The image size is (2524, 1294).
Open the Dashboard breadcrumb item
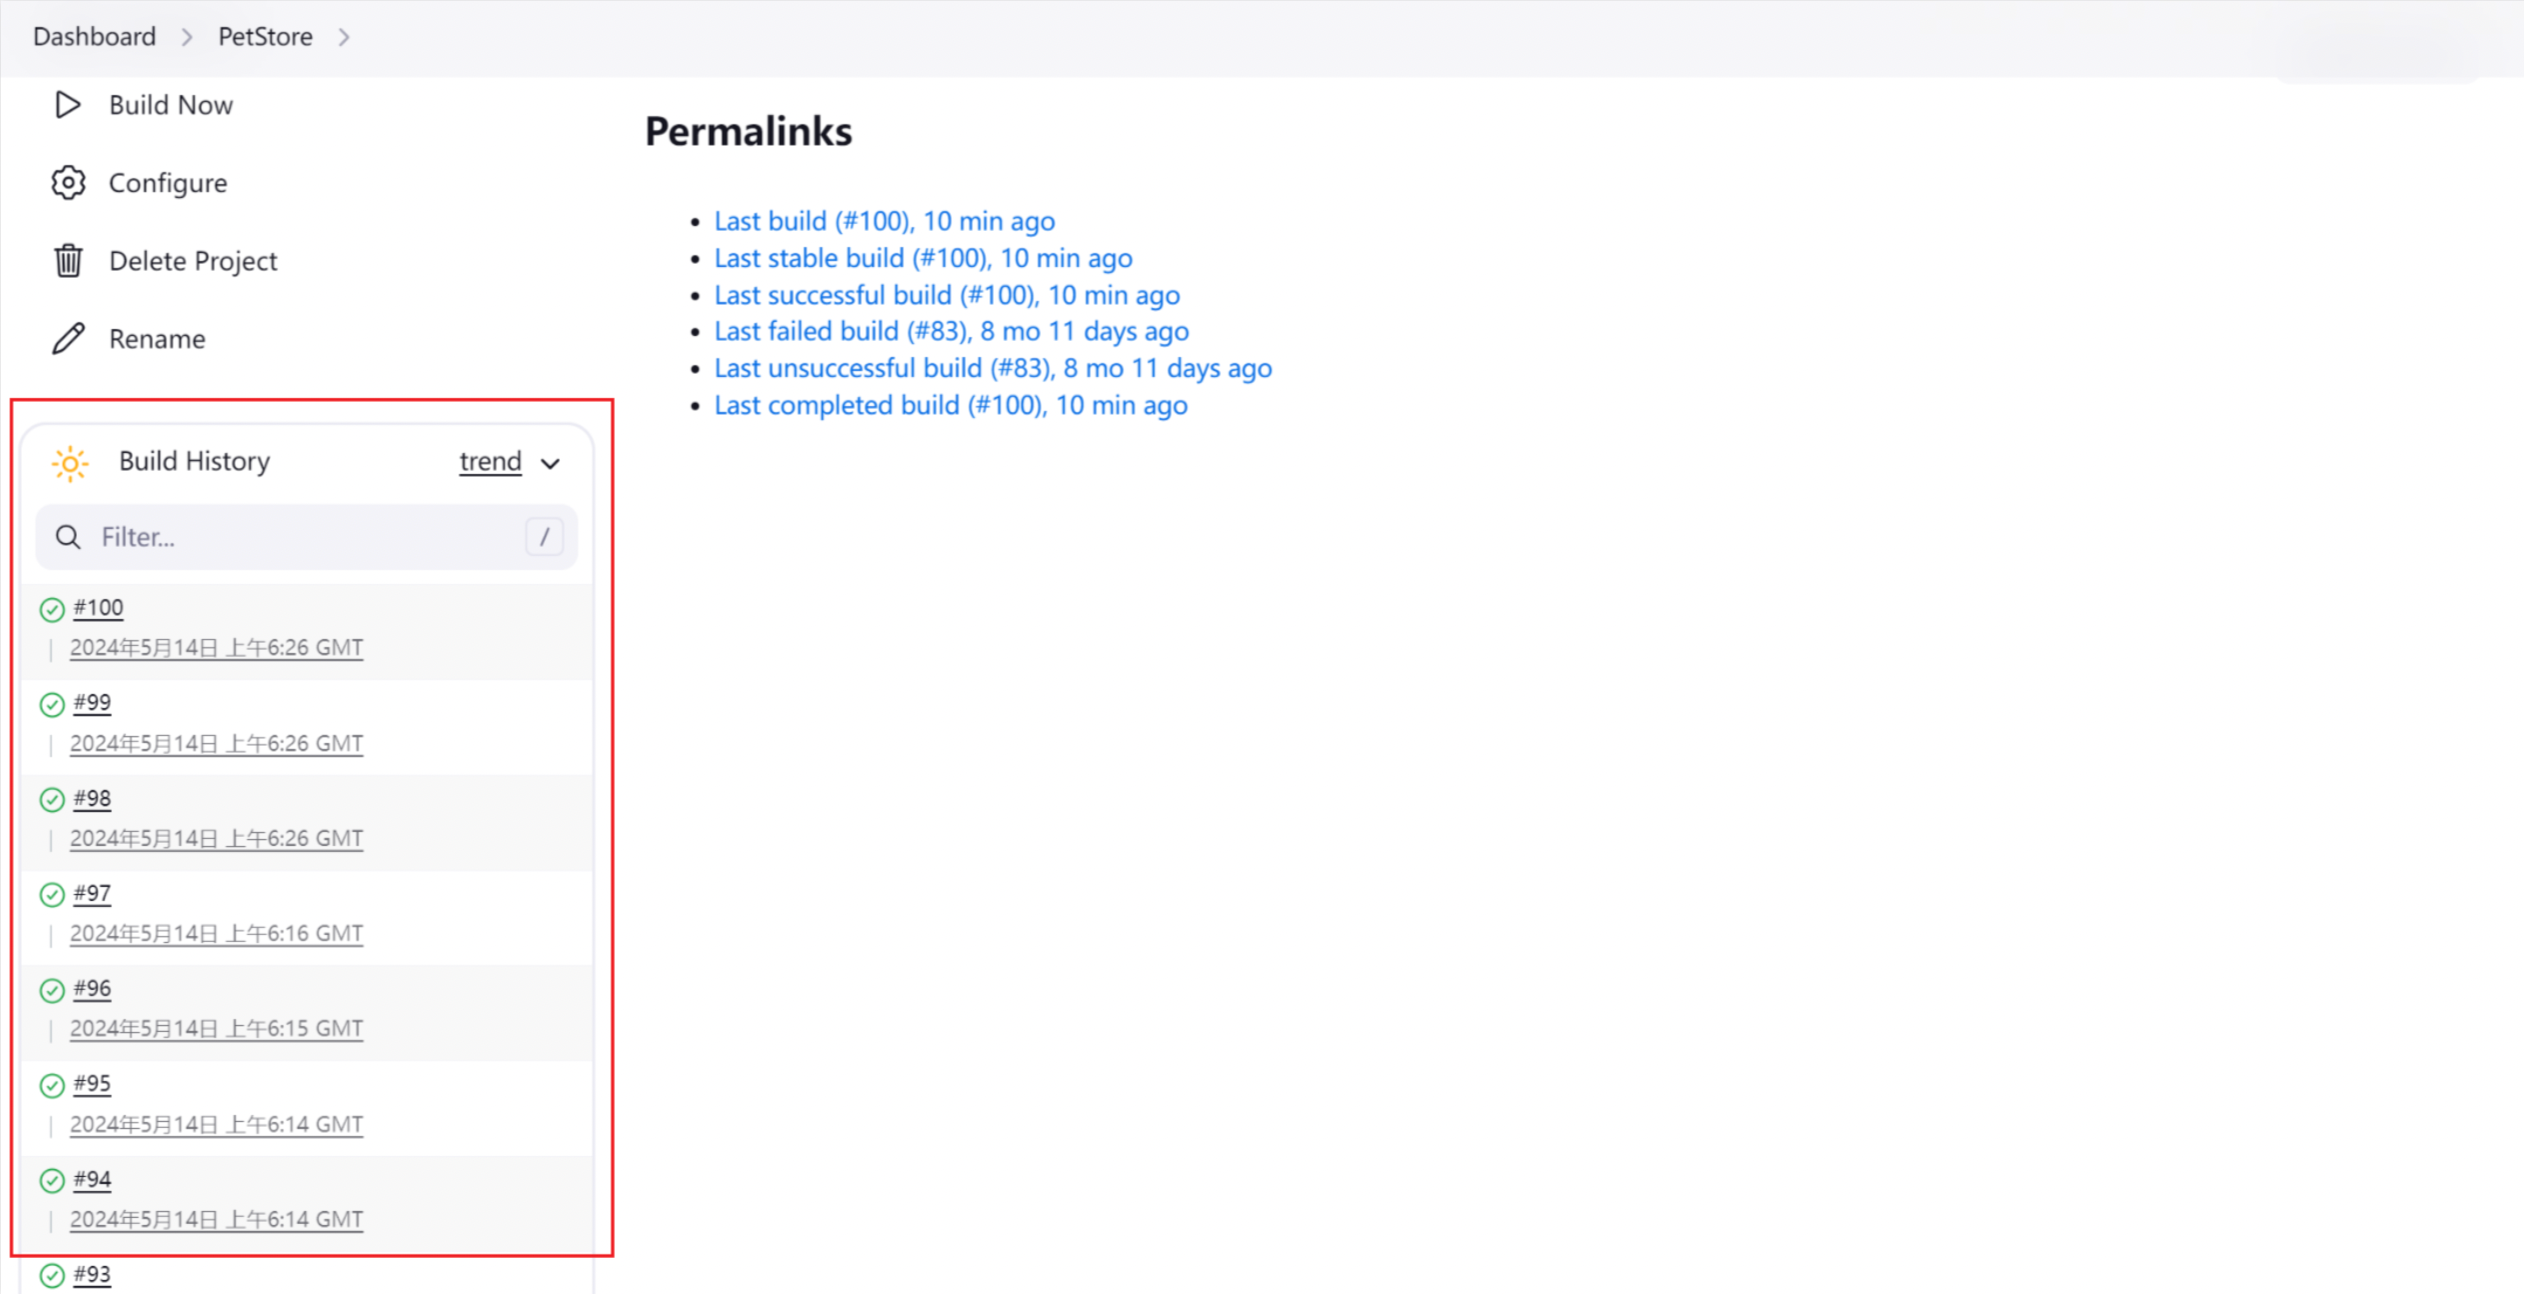(x=93, y=36)
